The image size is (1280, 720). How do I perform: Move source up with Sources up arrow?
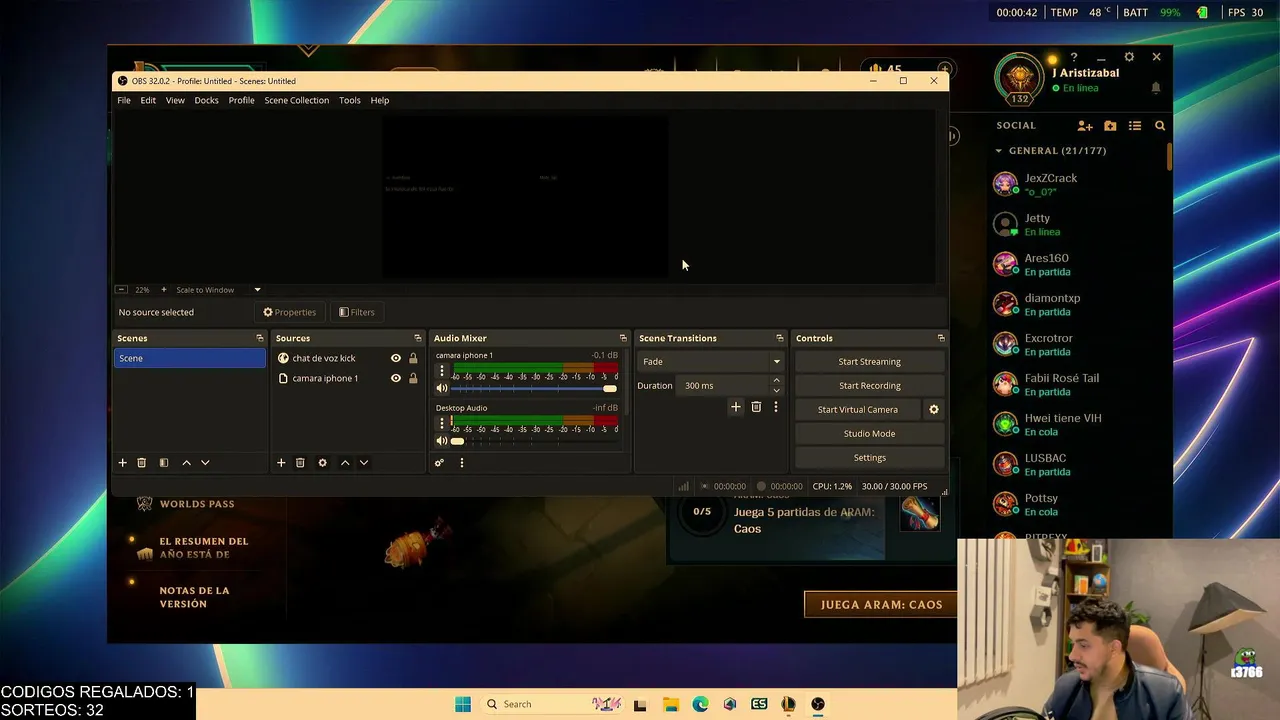[345, 463]
